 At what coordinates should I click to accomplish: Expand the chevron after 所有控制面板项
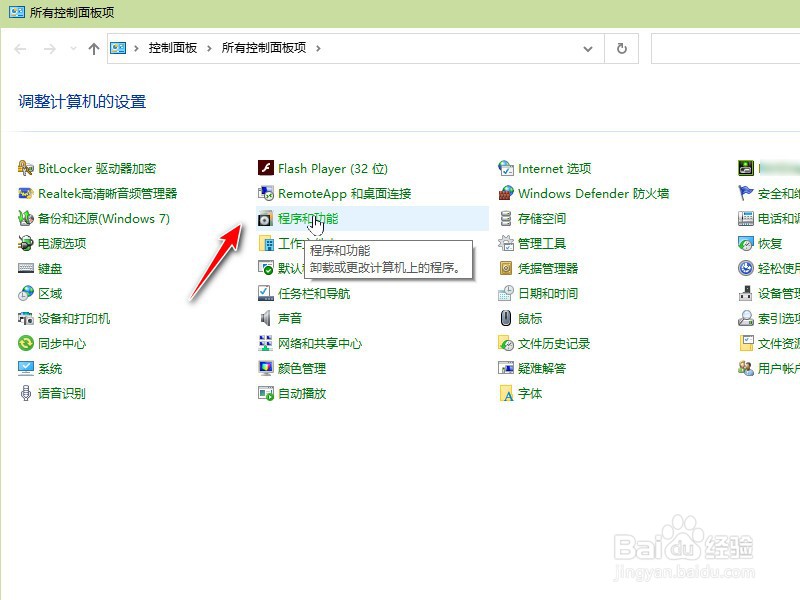coord(318,47)
